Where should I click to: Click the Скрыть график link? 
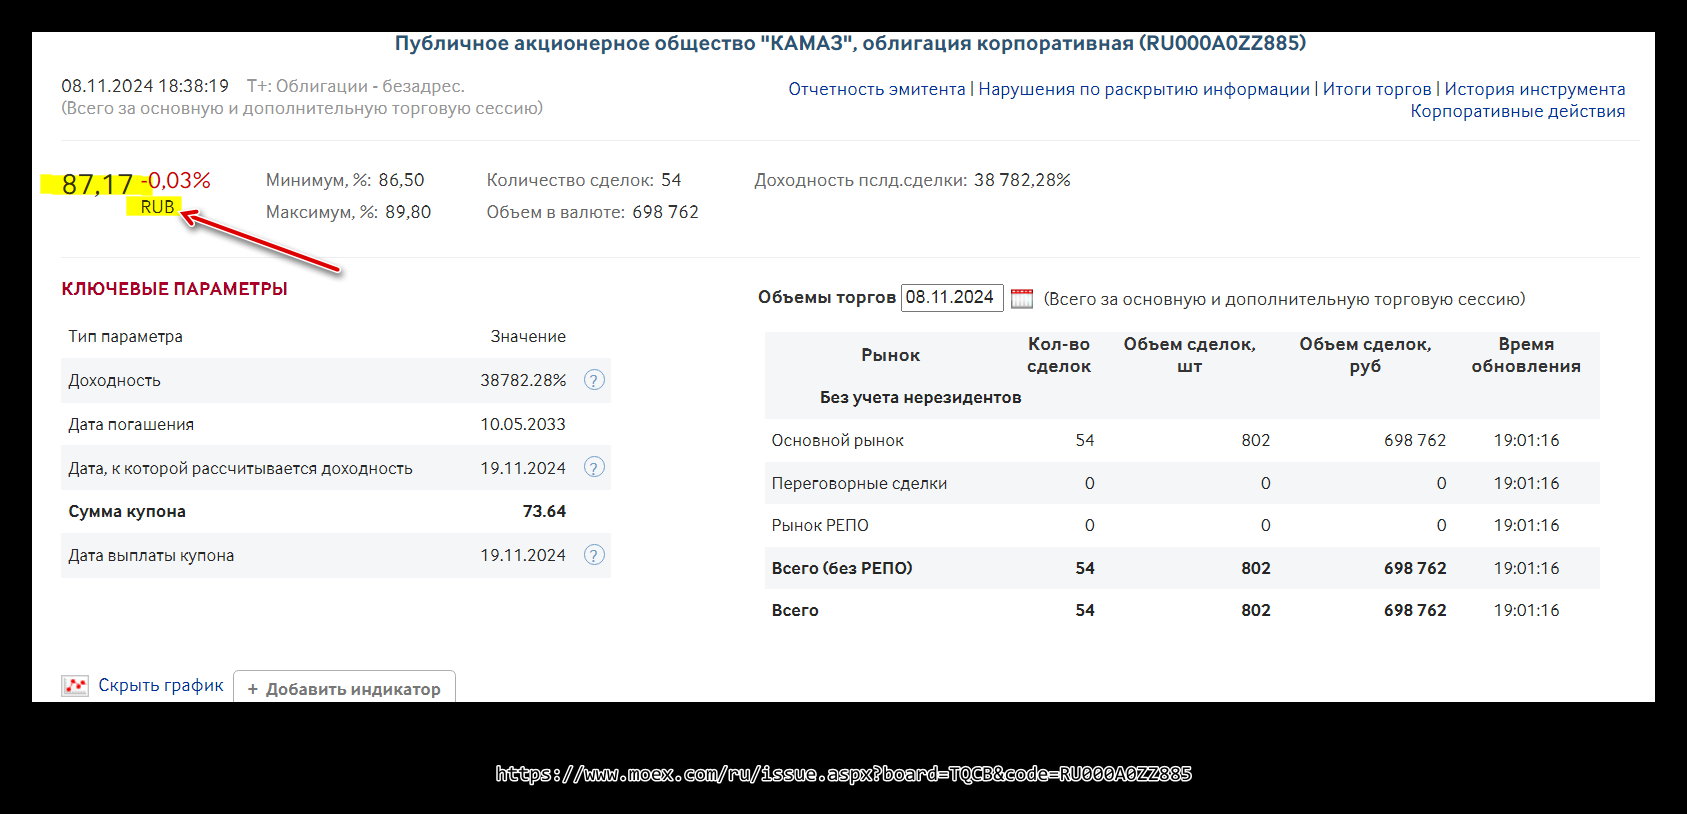click(x=161, y=685)
